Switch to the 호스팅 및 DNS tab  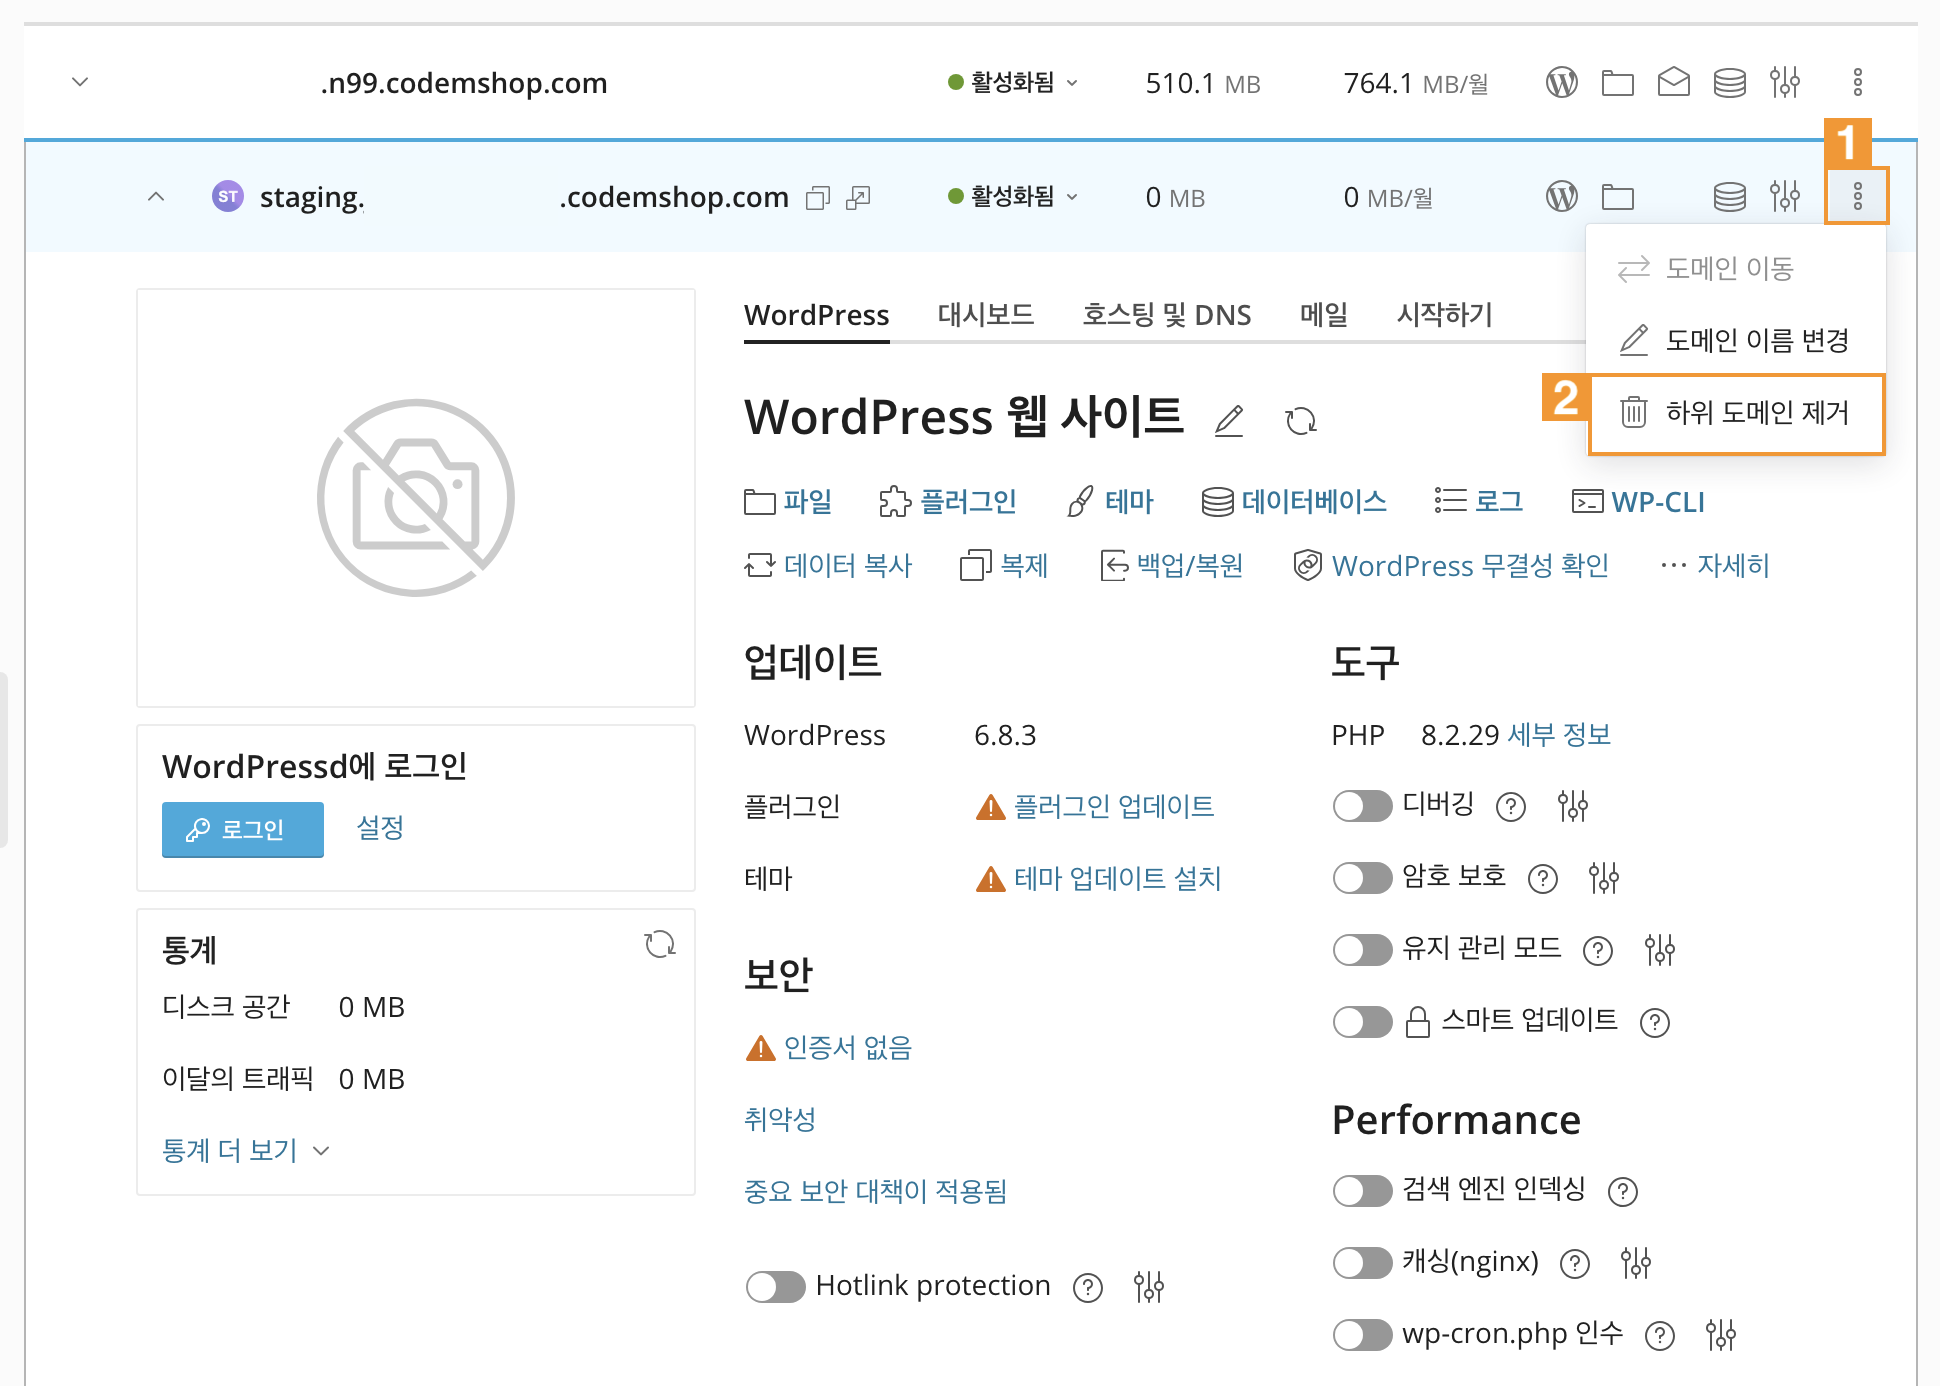point(1166,315)
